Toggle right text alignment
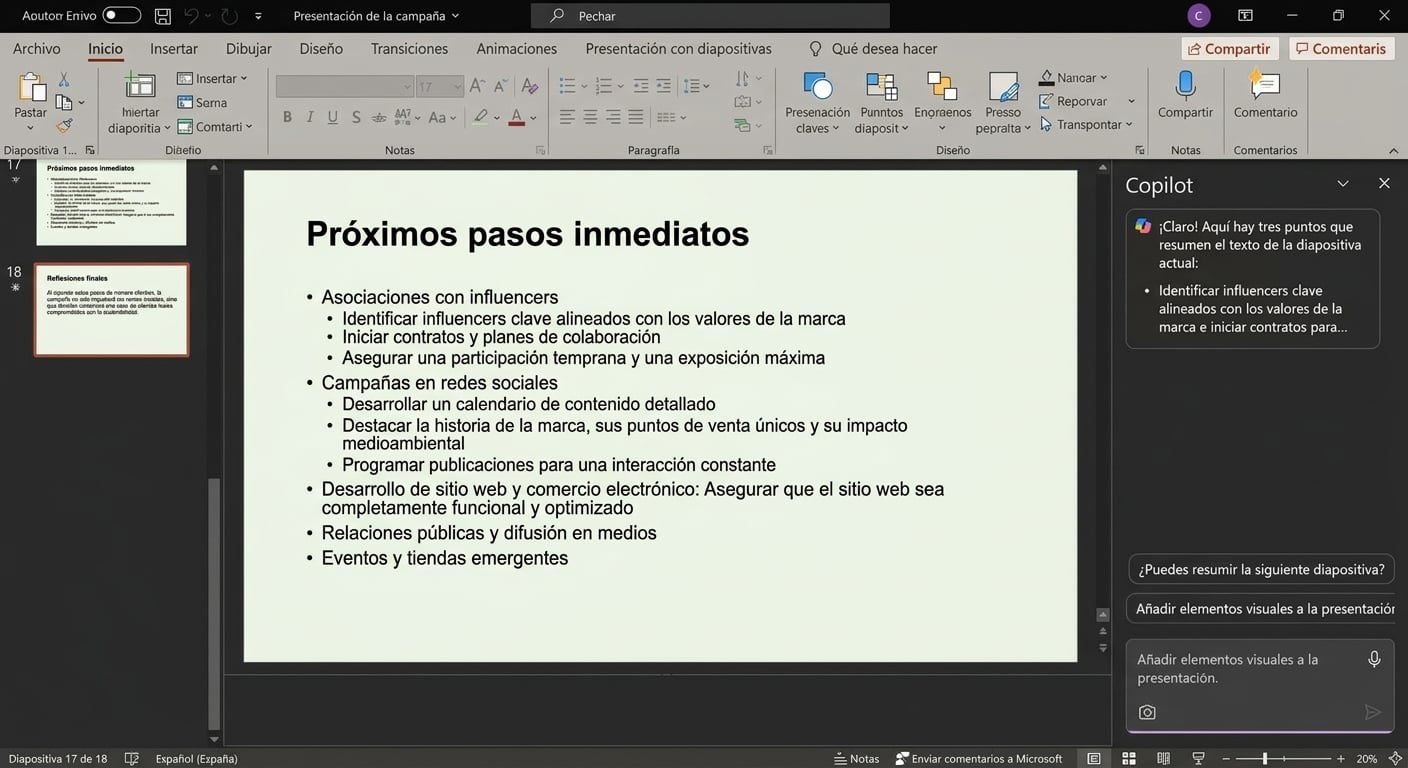The image size is (1408, 768). click(x=613, y=117)
